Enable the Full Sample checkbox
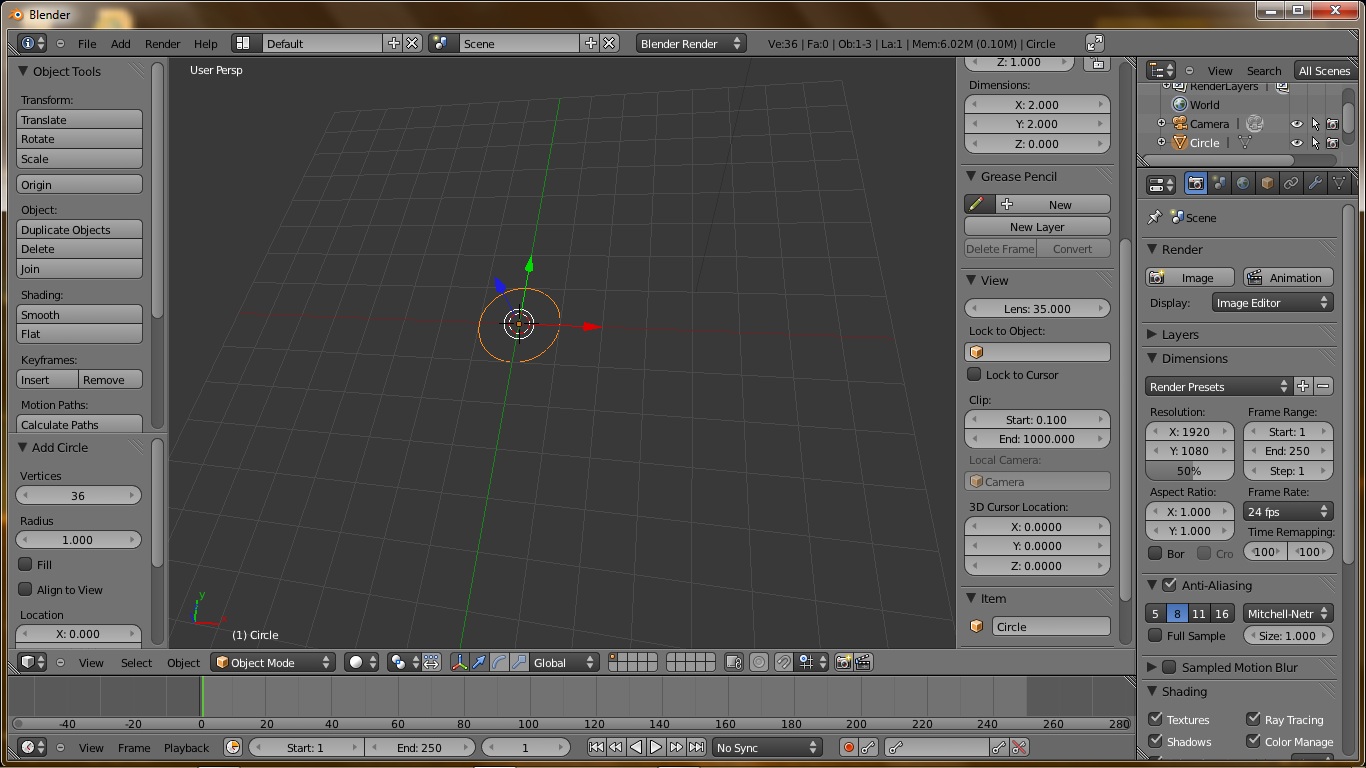This screenshot has width=1366, height=768. [1155, 635]
